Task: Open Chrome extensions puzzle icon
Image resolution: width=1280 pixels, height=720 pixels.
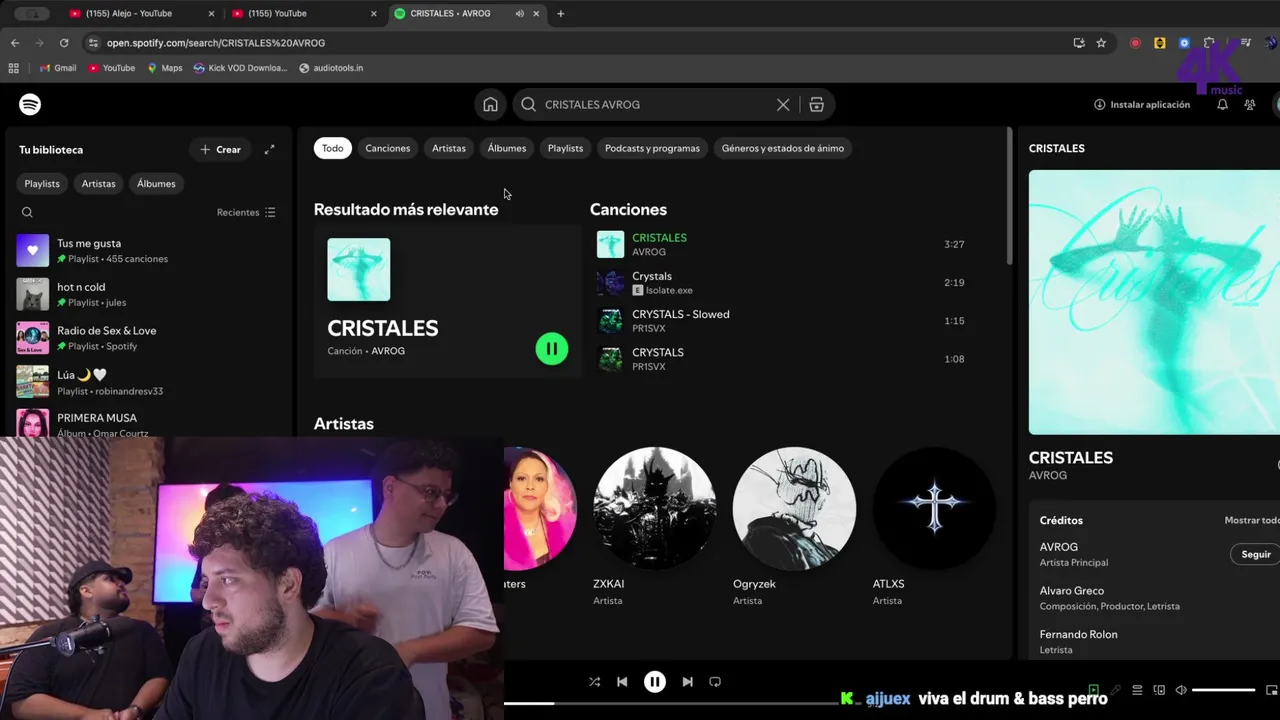Action: (x=1209, y=43)
